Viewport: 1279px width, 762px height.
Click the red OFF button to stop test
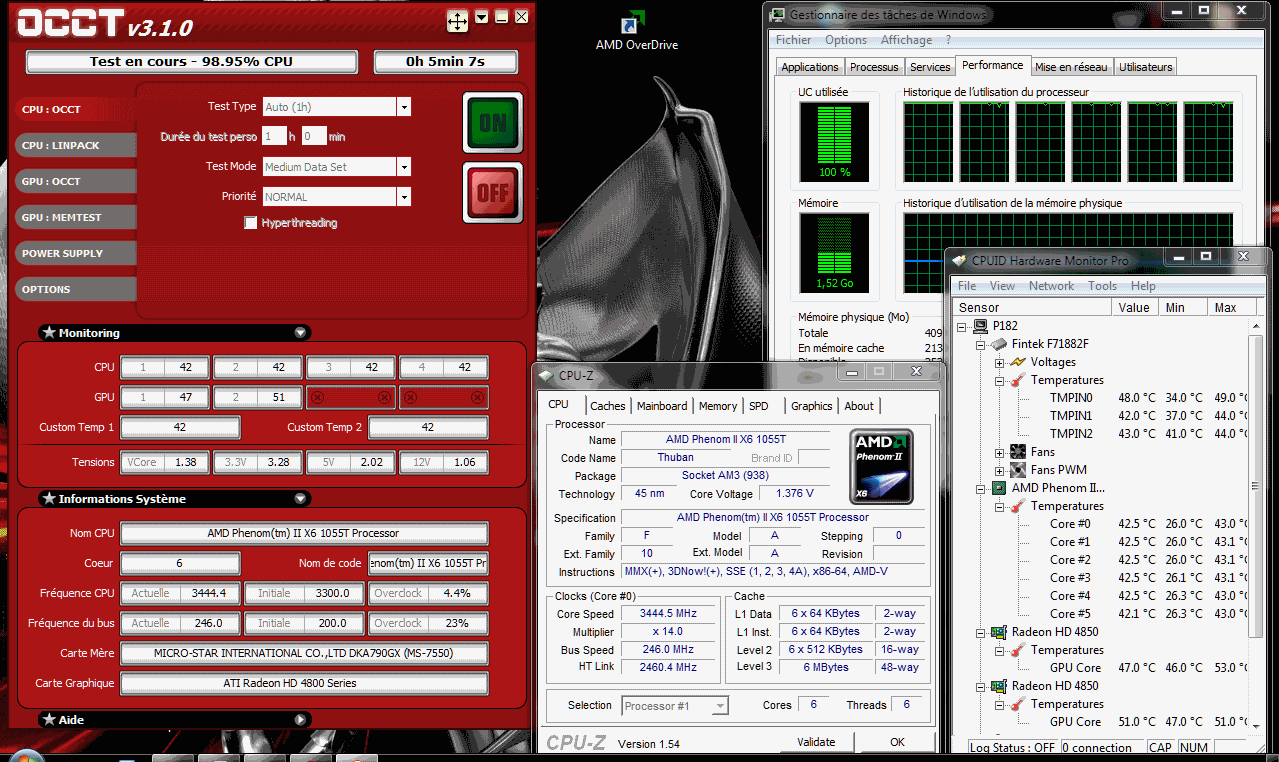click(492, 192)
